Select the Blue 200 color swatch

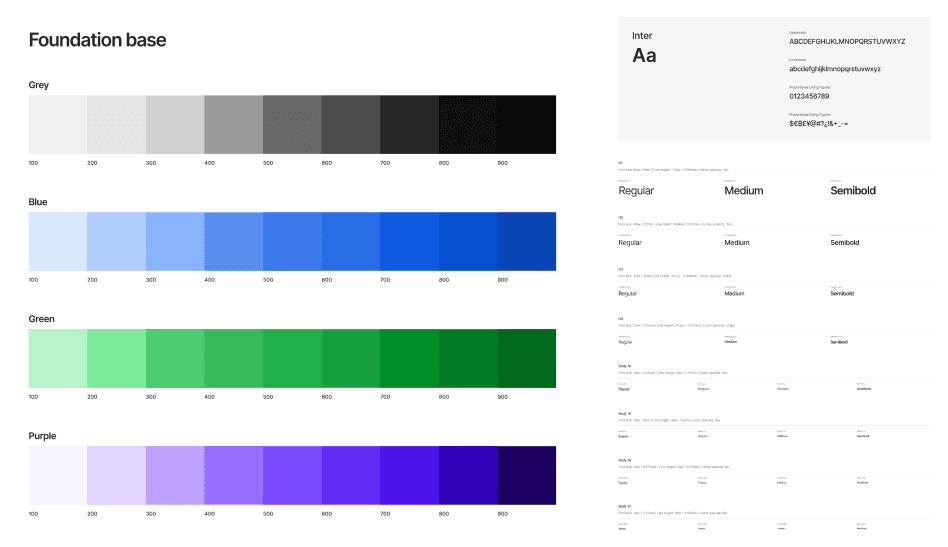(x=116, y=241)
